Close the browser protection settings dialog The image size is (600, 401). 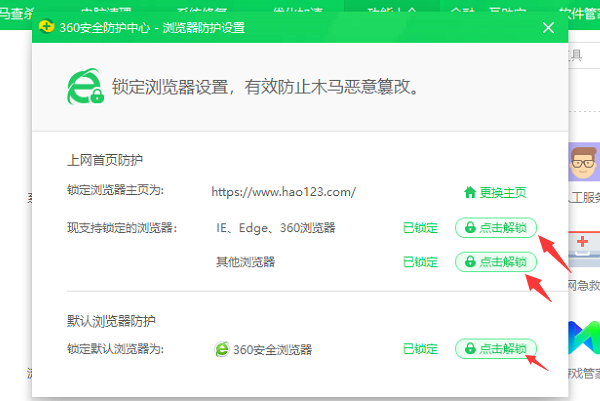(548, 28)
